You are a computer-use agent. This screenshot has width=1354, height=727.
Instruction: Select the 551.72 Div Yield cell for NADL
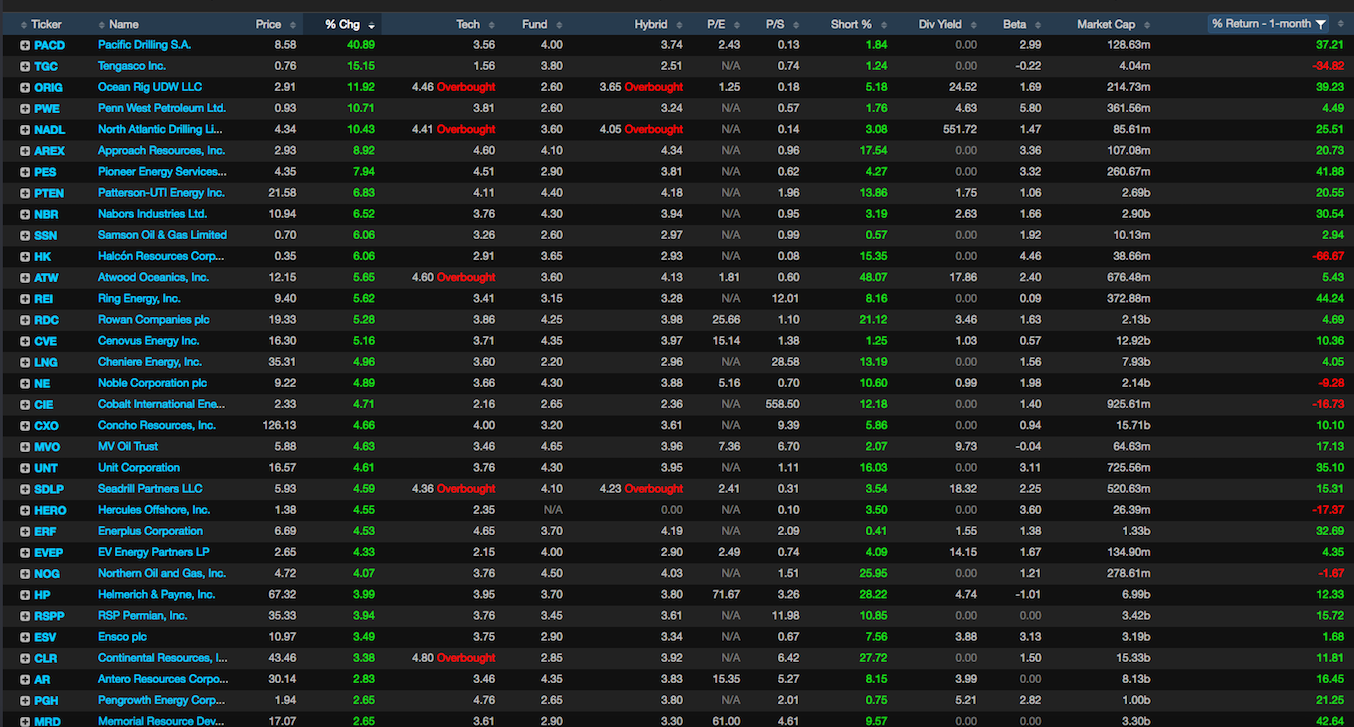[x=960, y=129]
